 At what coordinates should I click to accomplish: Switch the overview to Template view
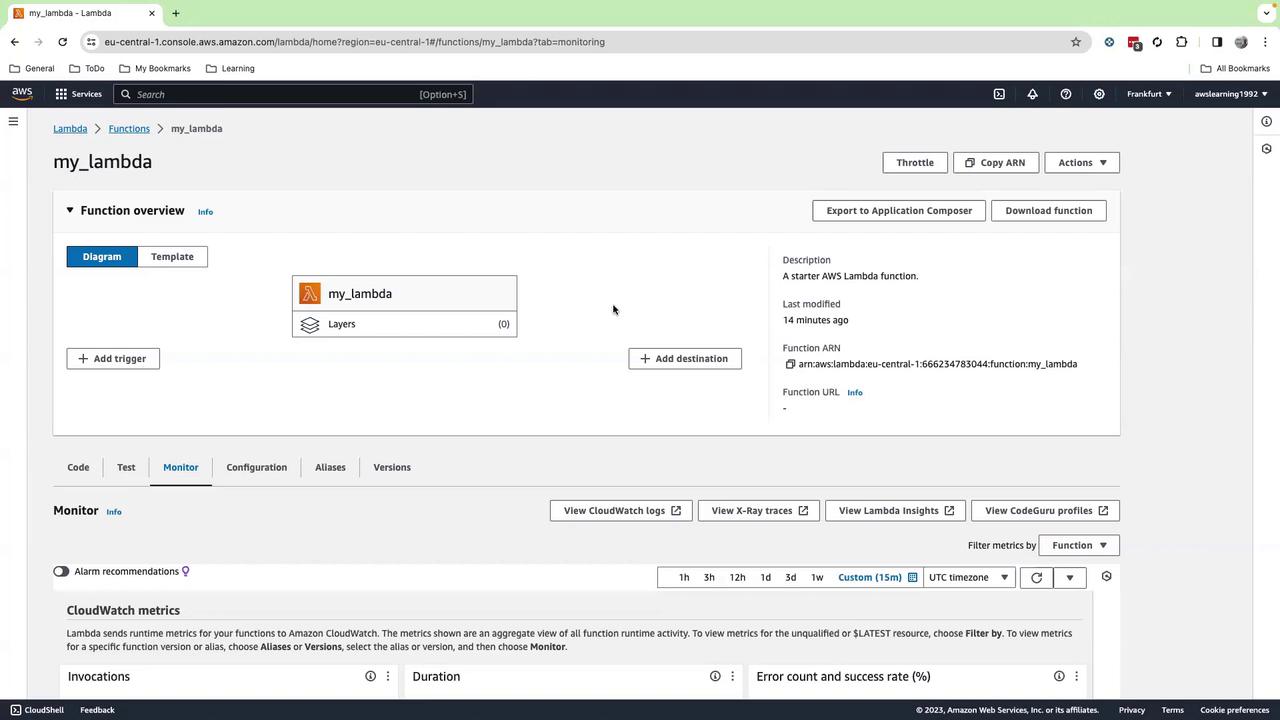pyautogui.click(x=172, y=257)
